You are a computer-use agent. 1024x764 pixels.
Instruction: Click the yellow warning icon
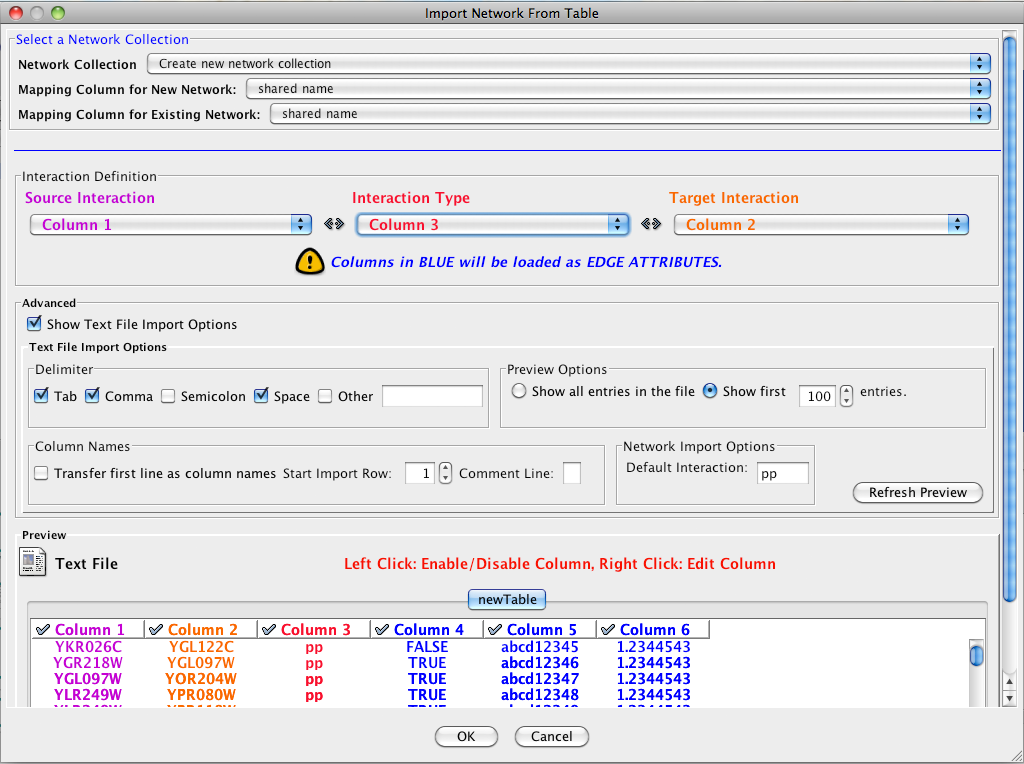(x=310, y=262)
